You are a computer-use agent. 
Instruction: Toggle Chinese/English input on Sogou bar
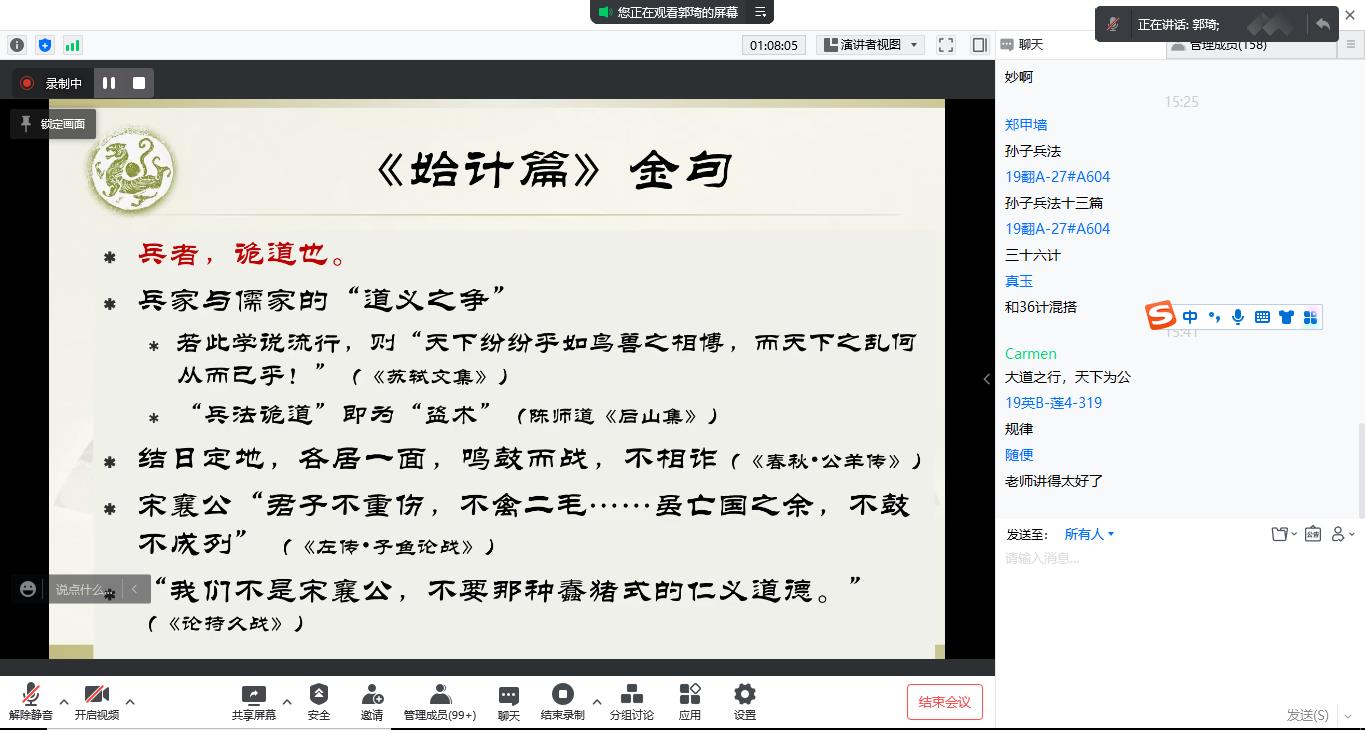click(x=1190, y=316)
